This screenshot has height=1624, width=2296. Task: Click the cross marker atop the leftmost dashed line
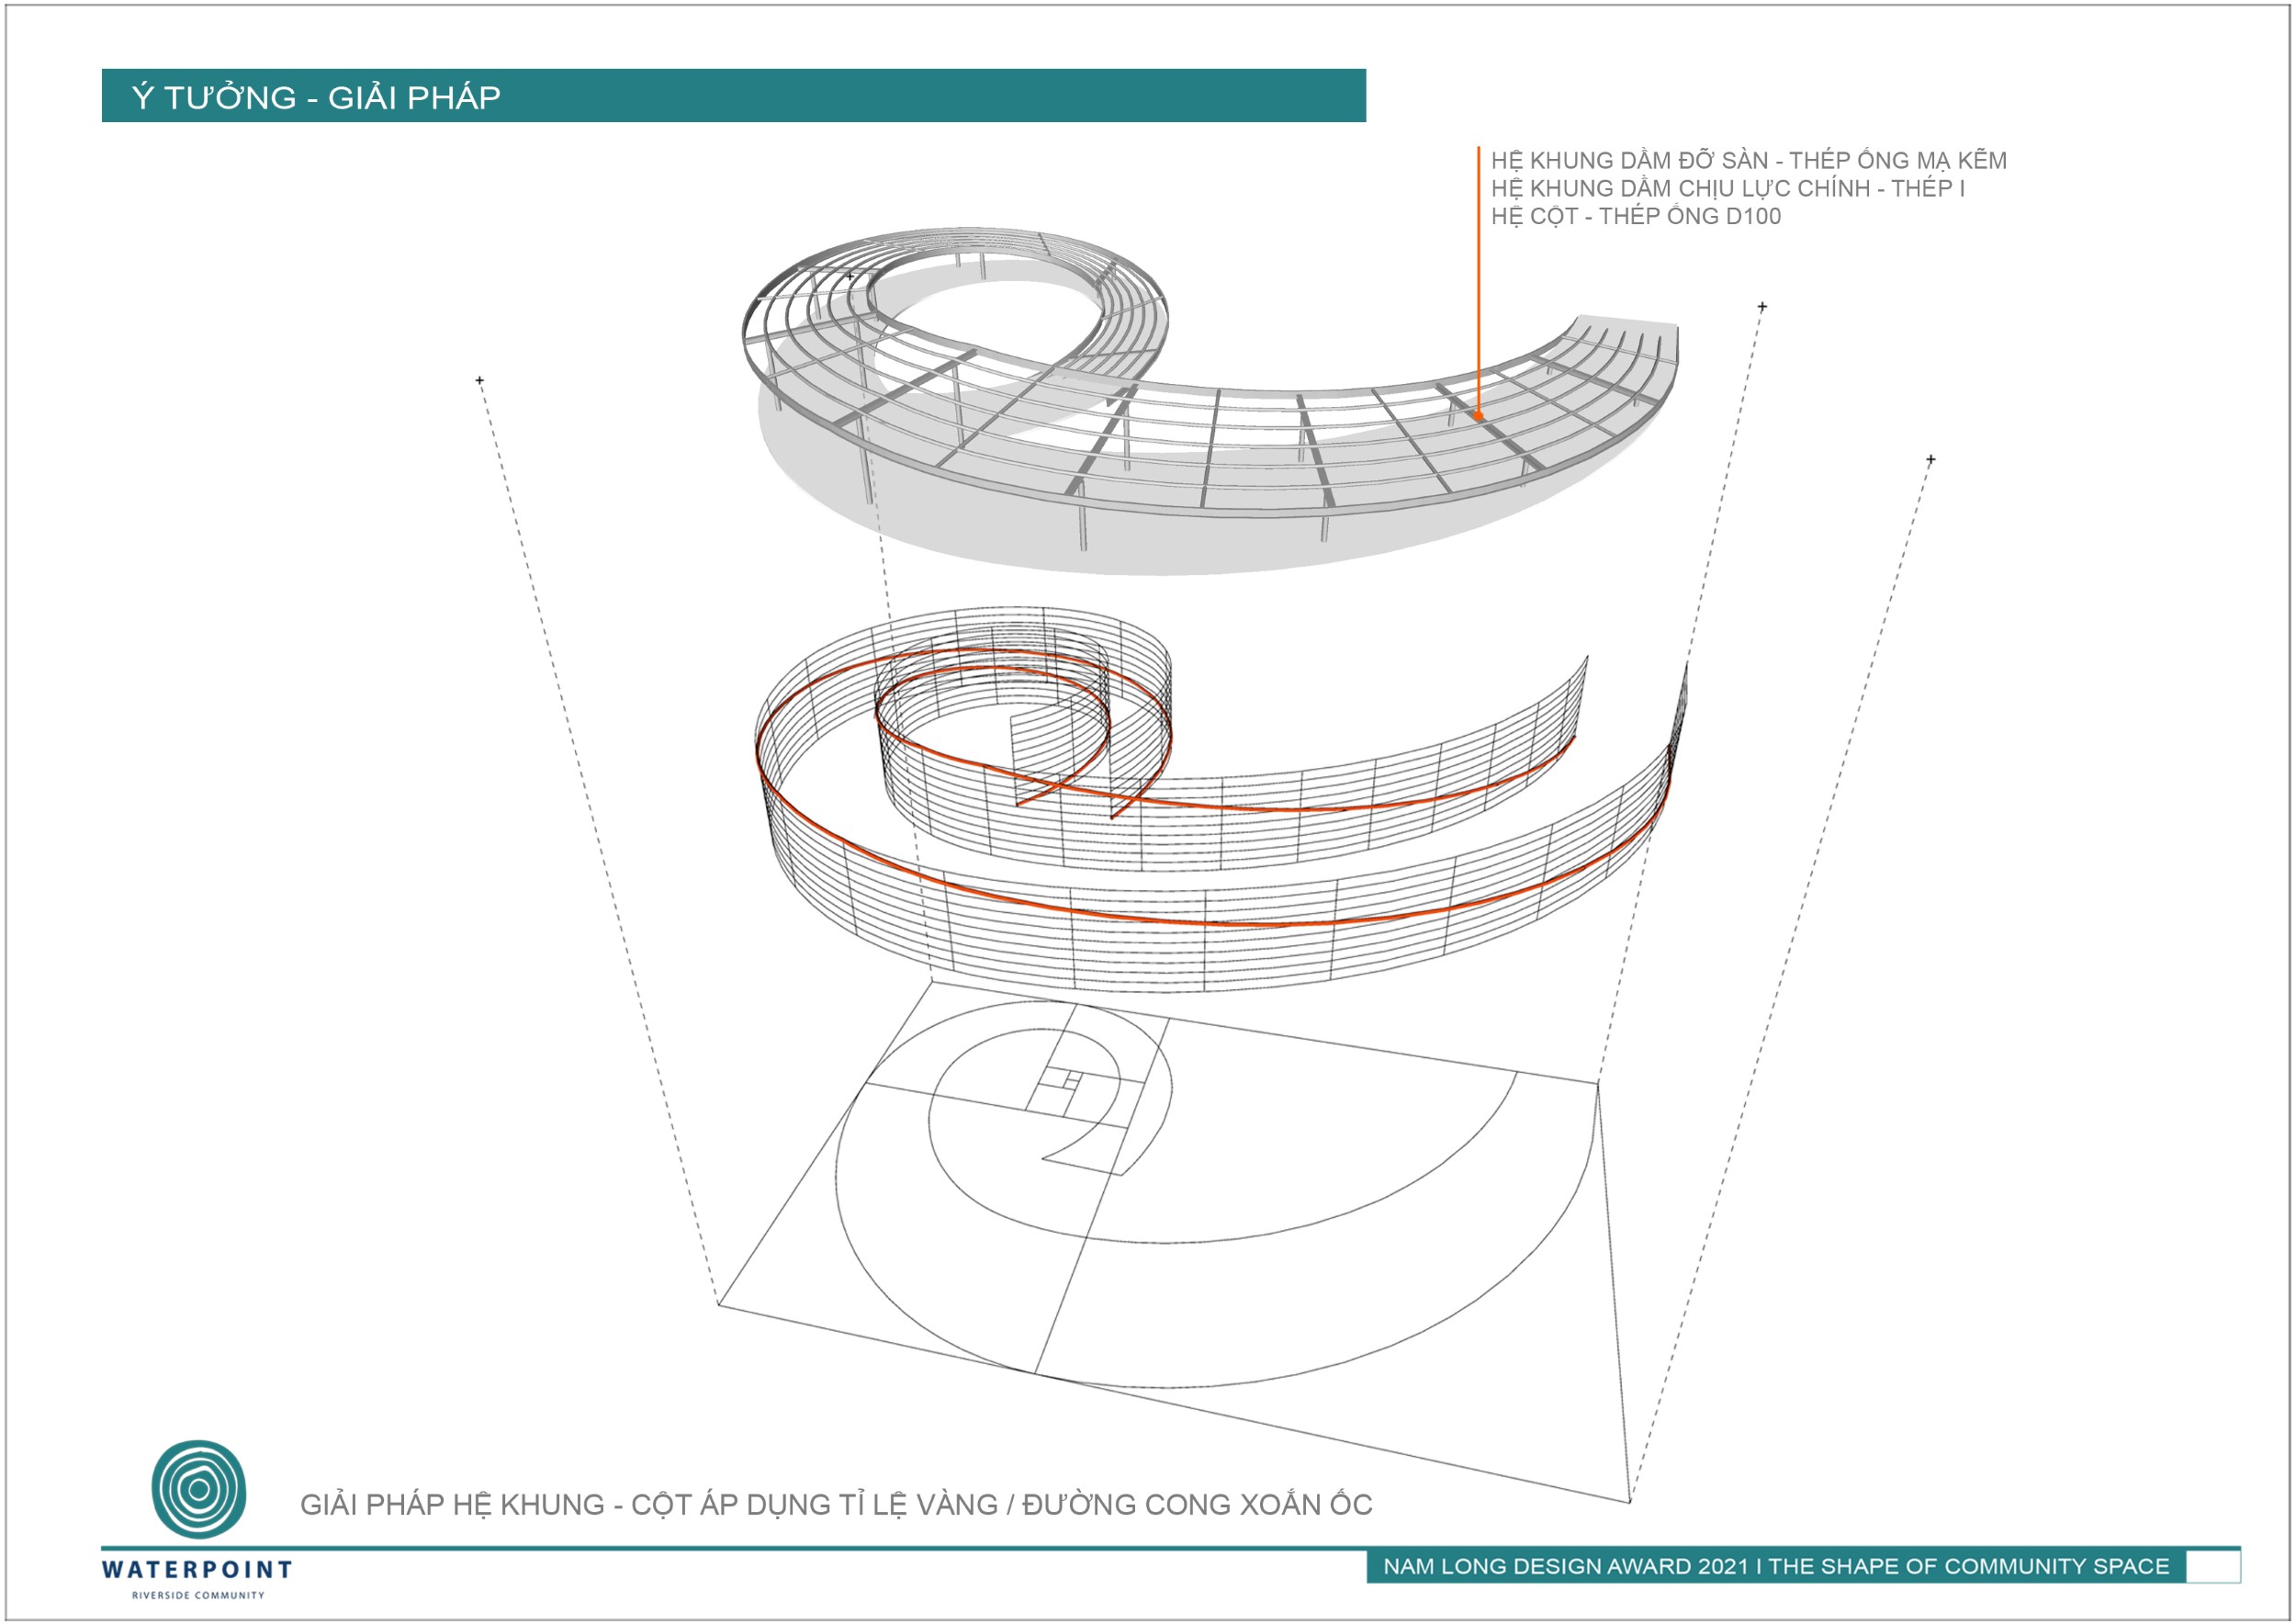point(480,380)
